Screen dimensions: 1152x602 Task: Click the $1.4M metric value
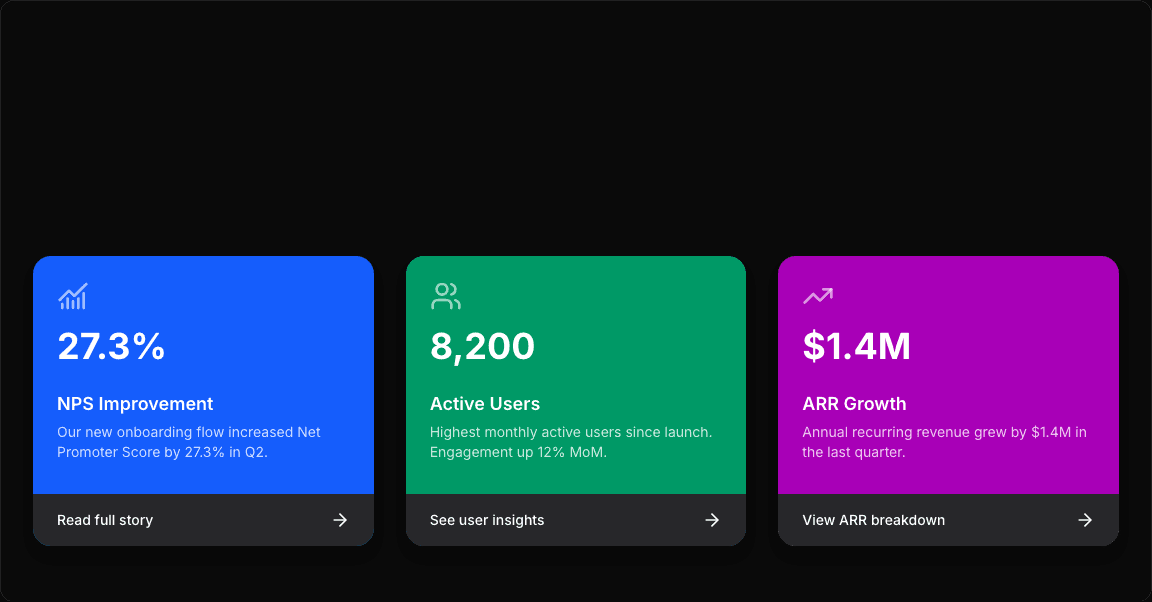(856, 347)
